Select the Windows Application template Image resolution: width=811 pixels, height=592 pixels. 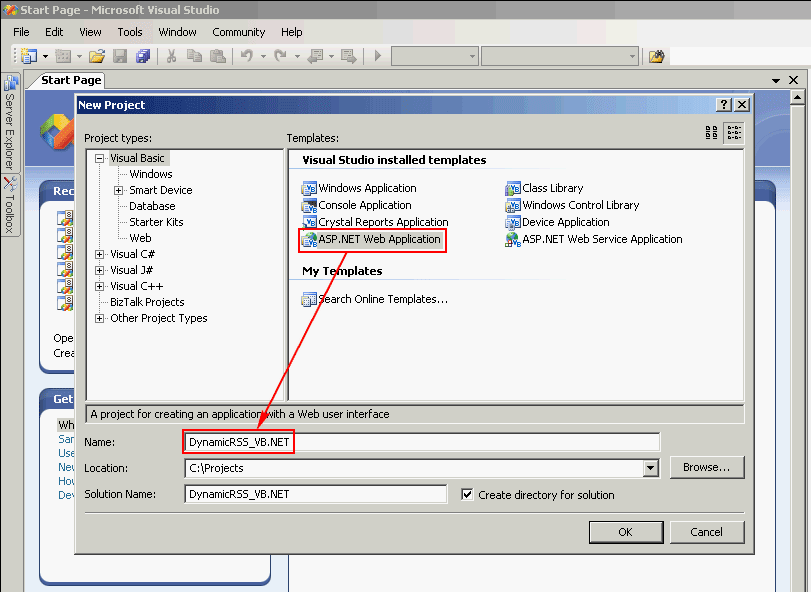tap(359, 188)
